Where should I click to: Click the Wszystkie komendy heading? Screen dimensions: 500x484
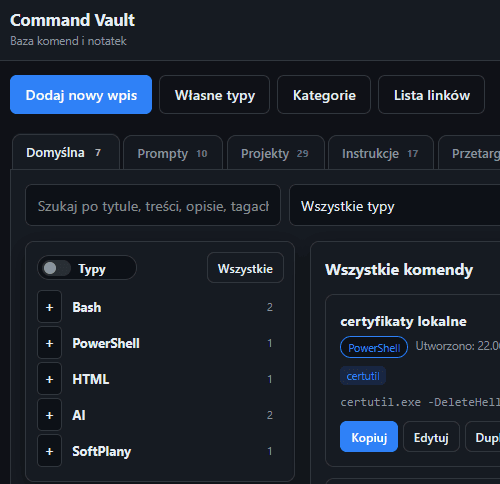click(x=399, y=270)
